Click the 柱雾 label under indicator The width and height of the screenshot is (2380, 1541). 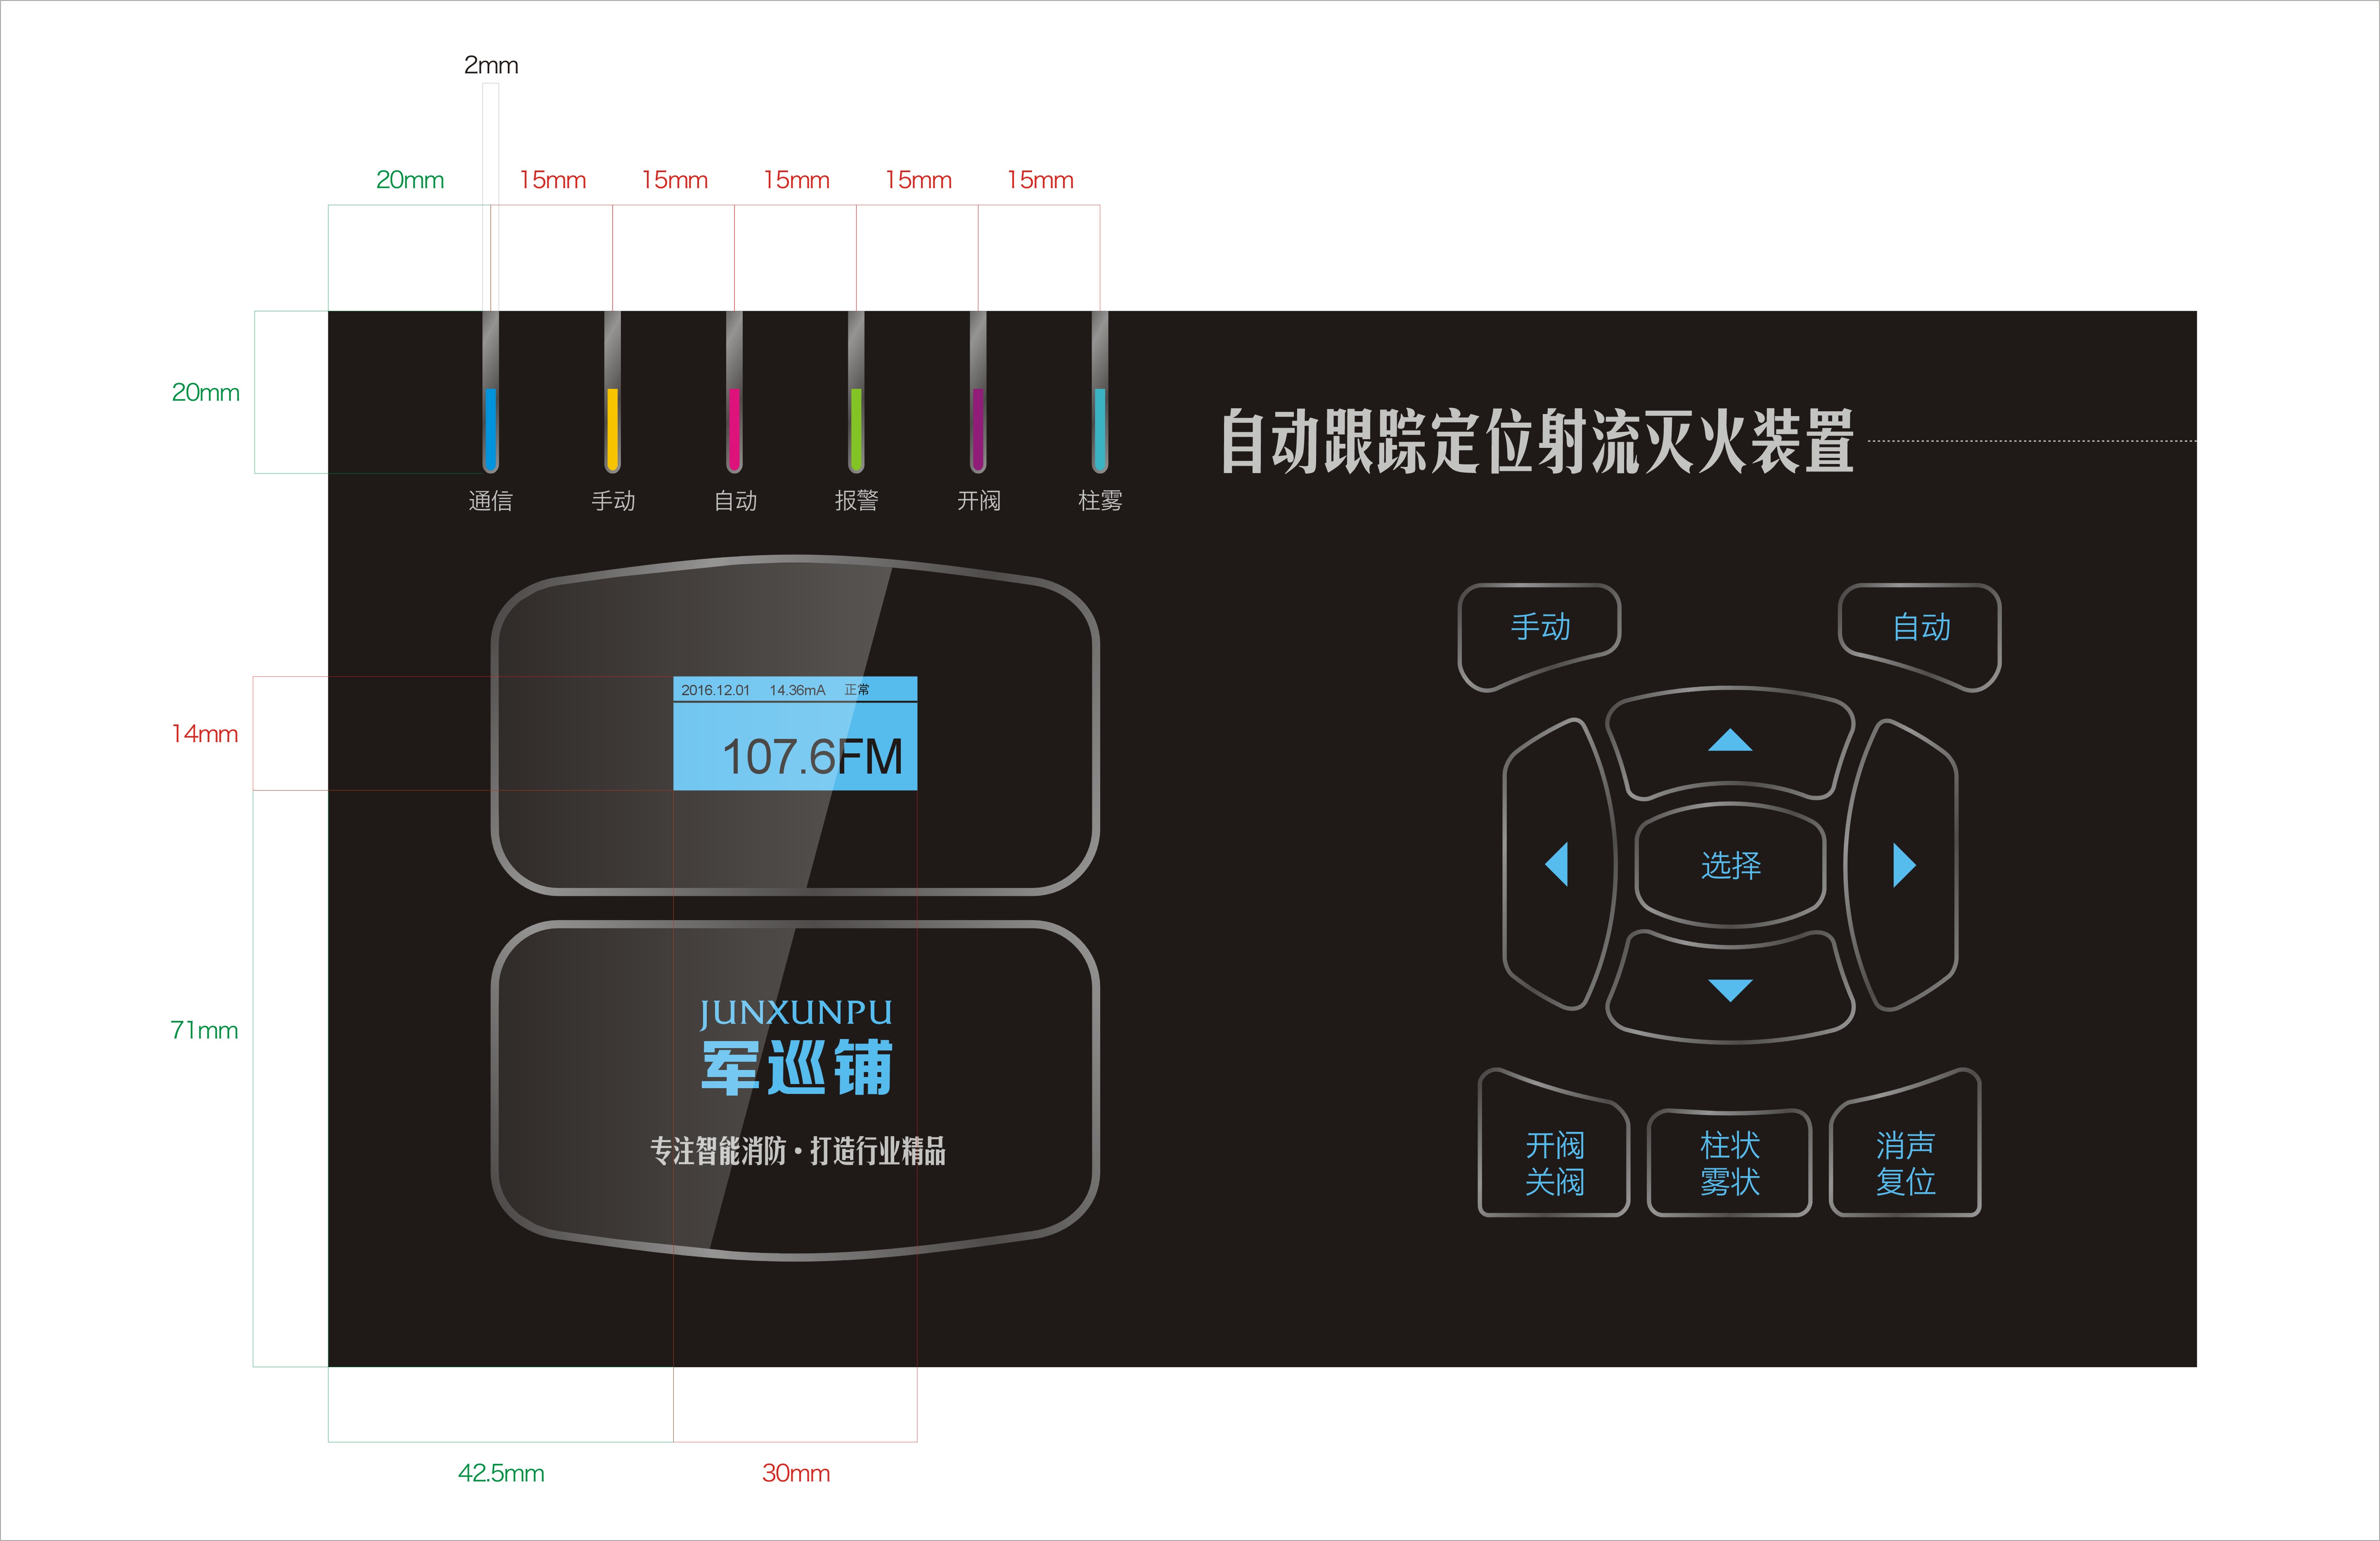(x=1100, y=501)
